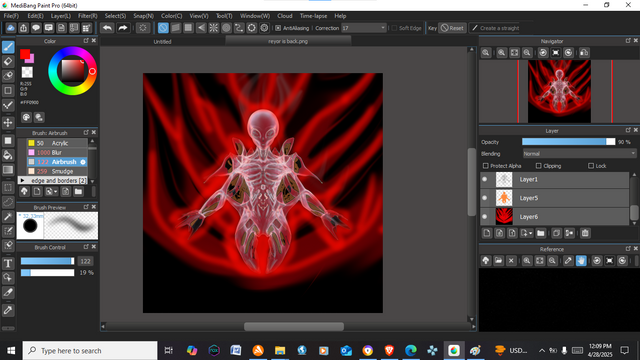Zoom in using Navigator panel icon
This screenshot has width=640, height=360.
coord(502,53)
